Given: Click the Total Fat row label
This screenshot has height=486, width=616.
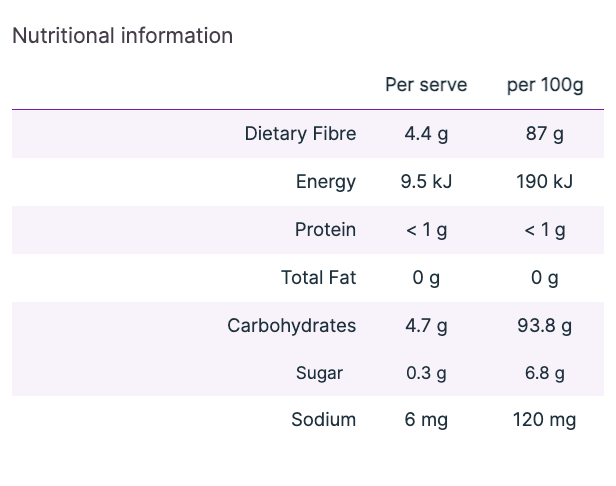Looking at the screenshot, I should 318,278.
